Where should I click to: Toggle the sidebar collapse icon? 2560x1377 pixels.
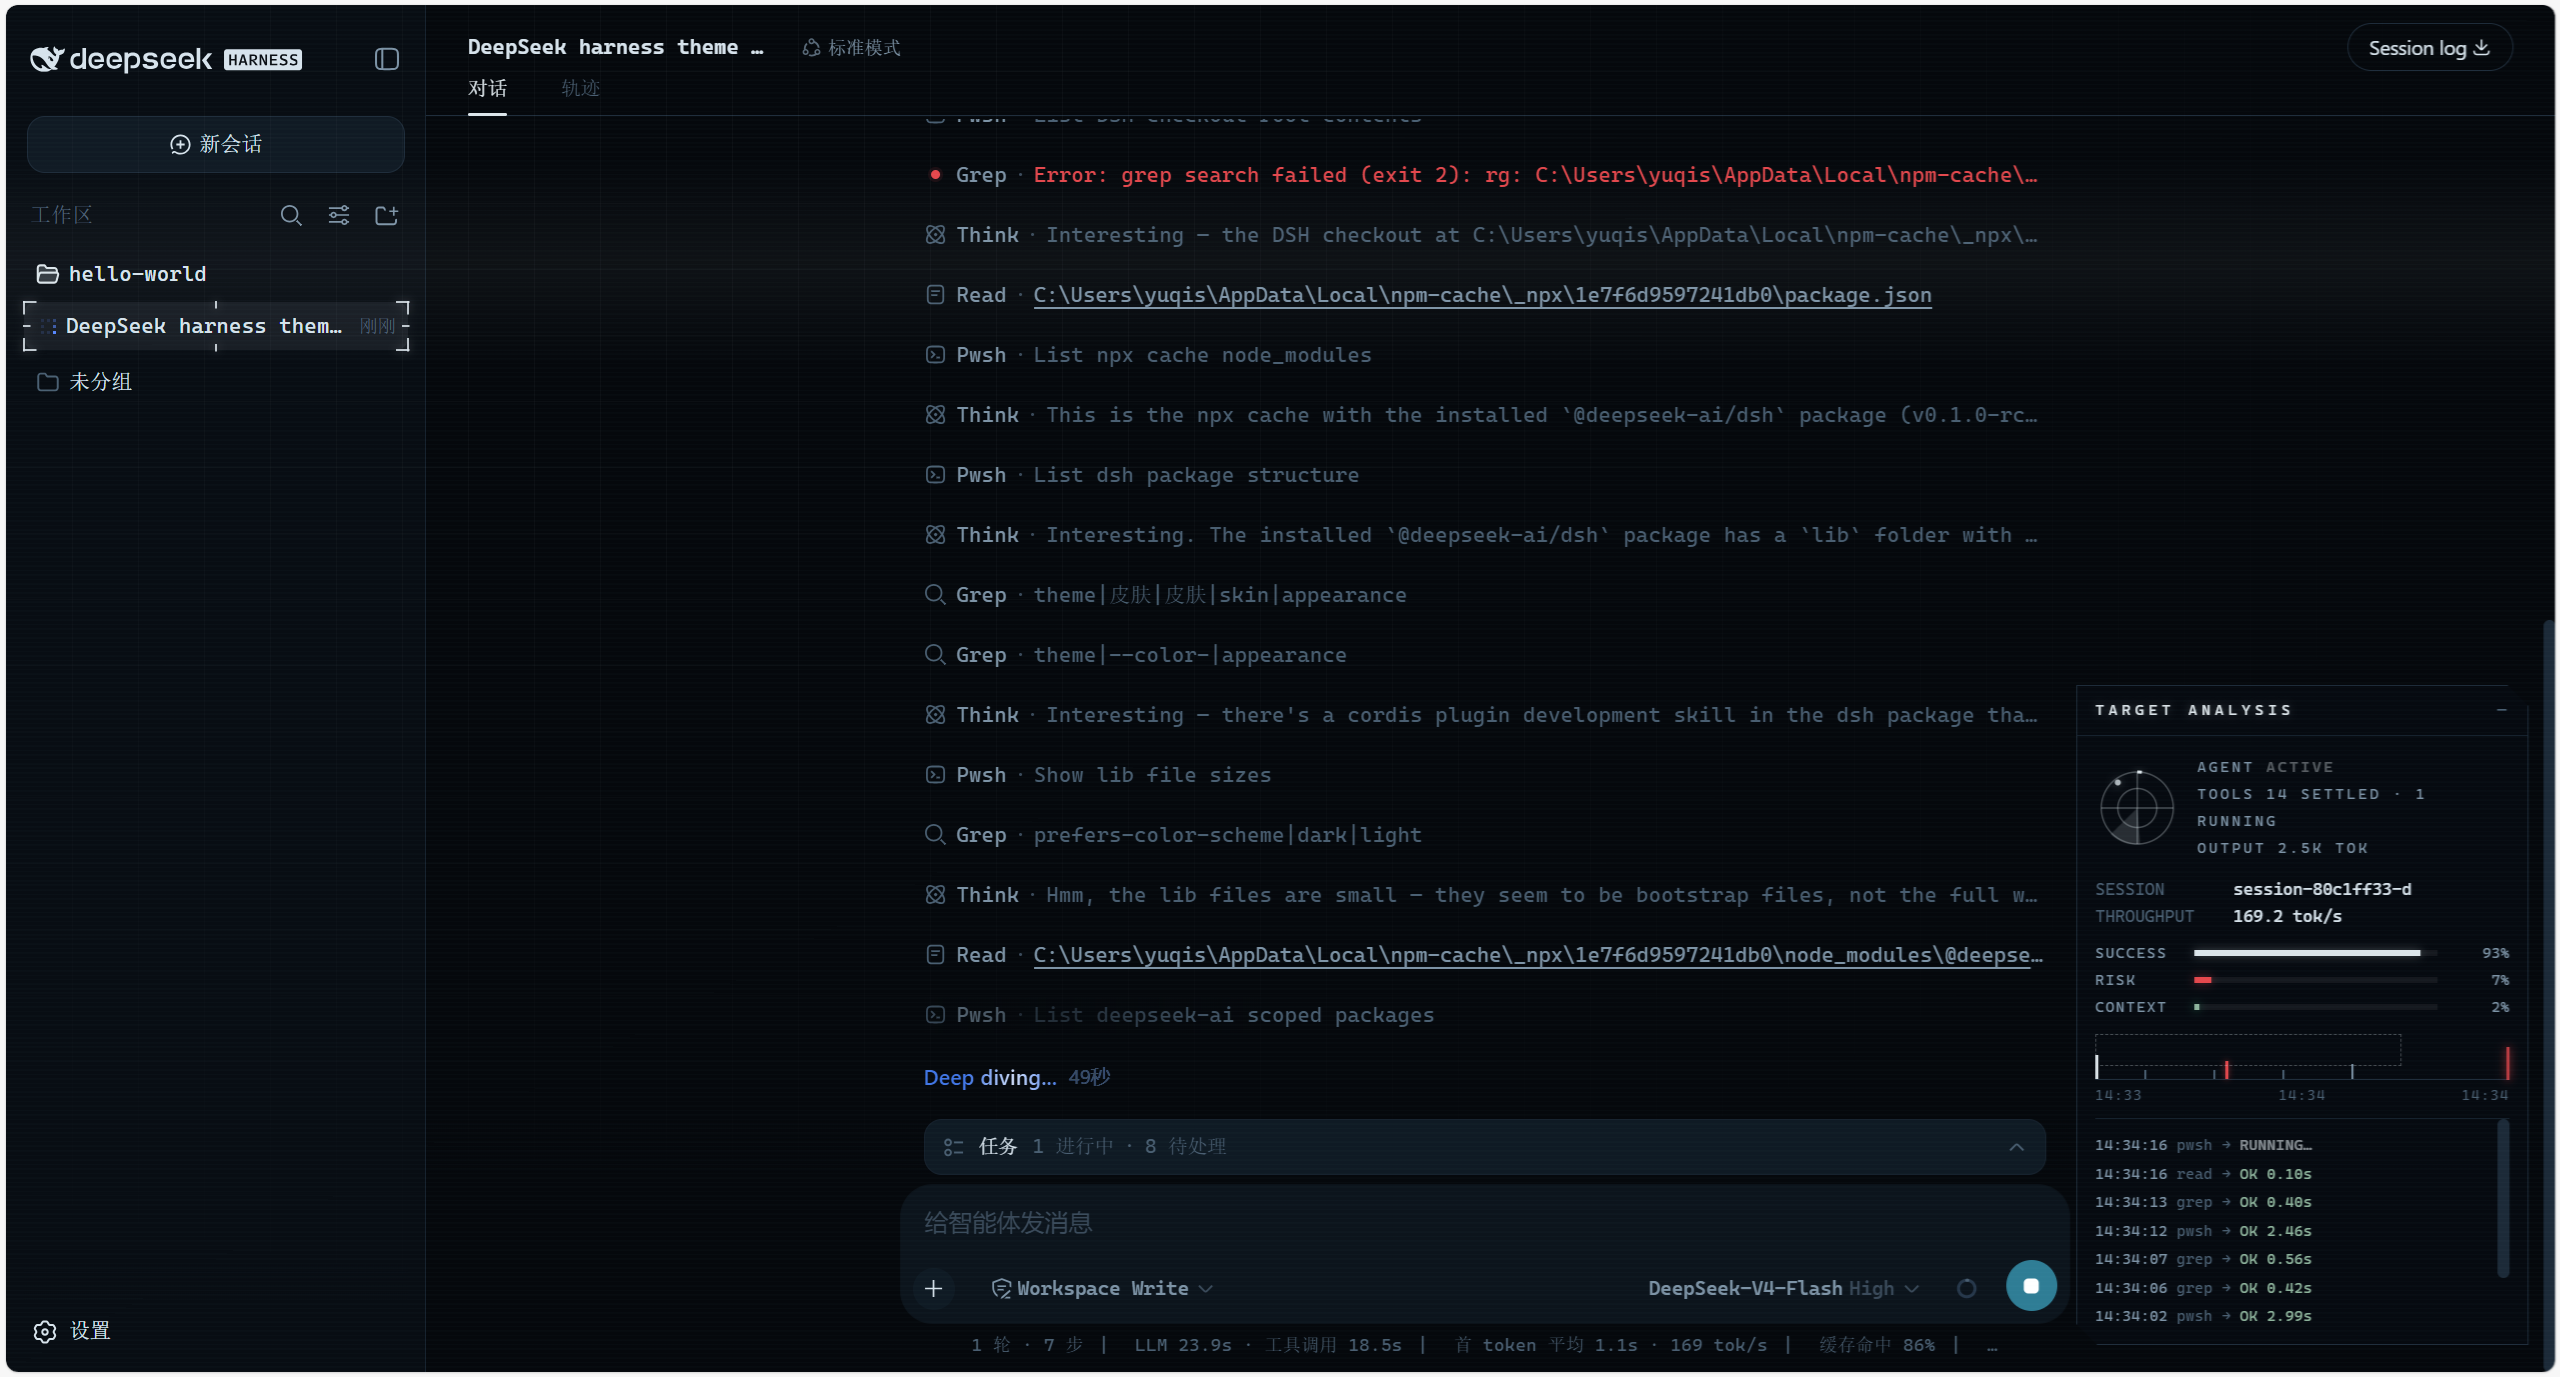coord(387,59)
